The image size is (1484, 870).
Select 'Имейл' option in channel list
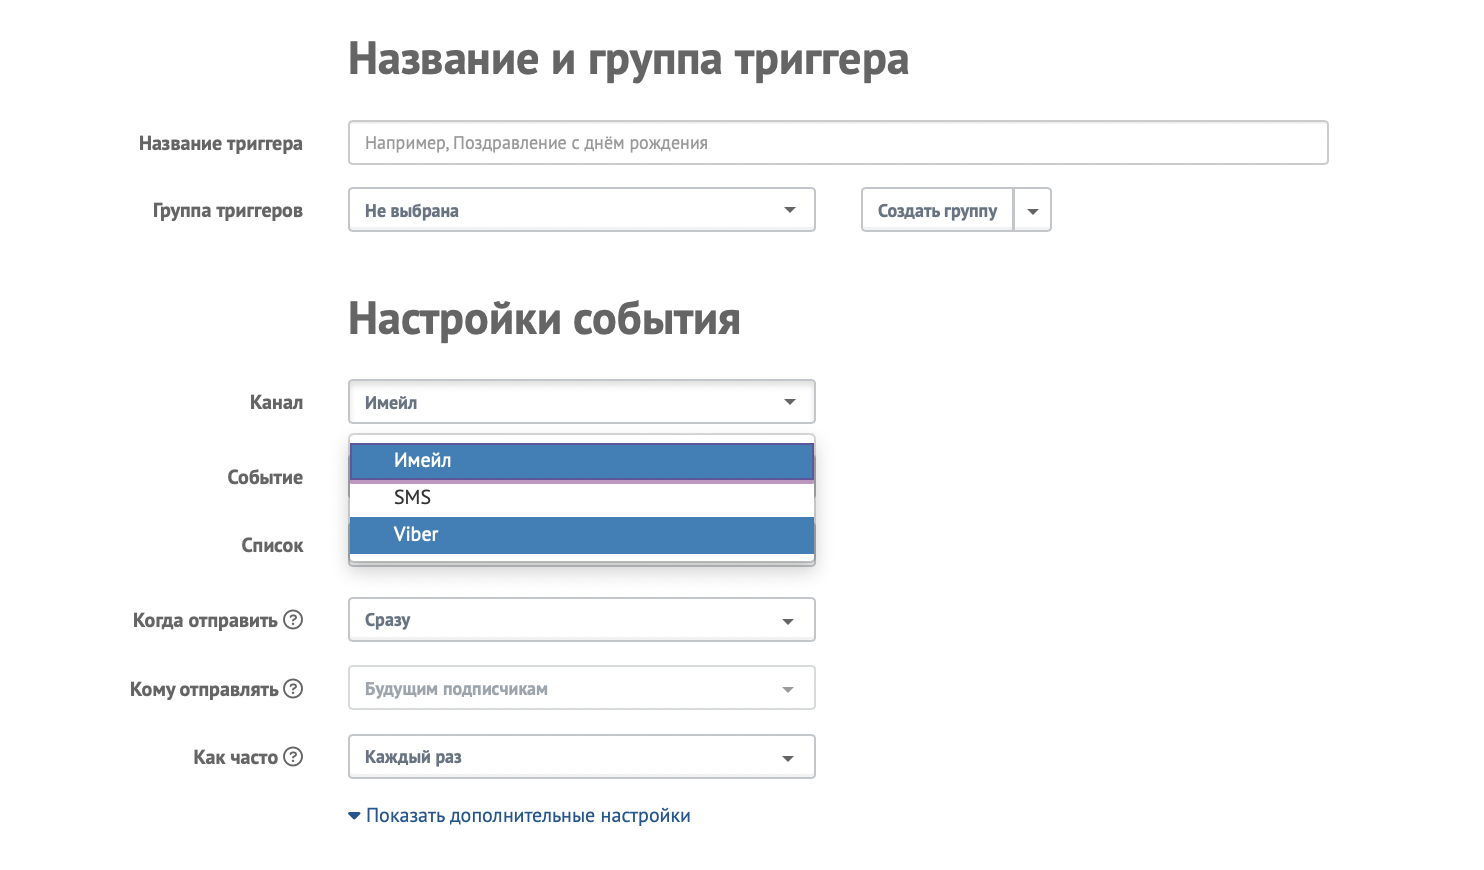(582, 461)
